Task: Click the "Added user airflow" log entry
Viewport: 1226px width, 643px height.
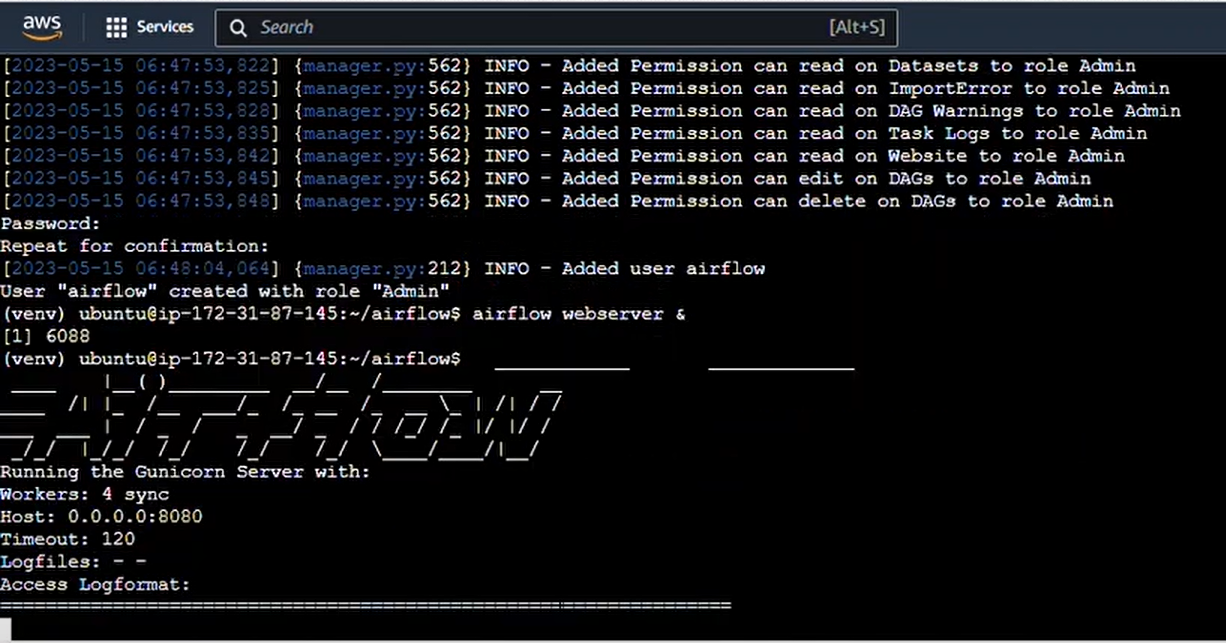Action: tap(663, 268)
